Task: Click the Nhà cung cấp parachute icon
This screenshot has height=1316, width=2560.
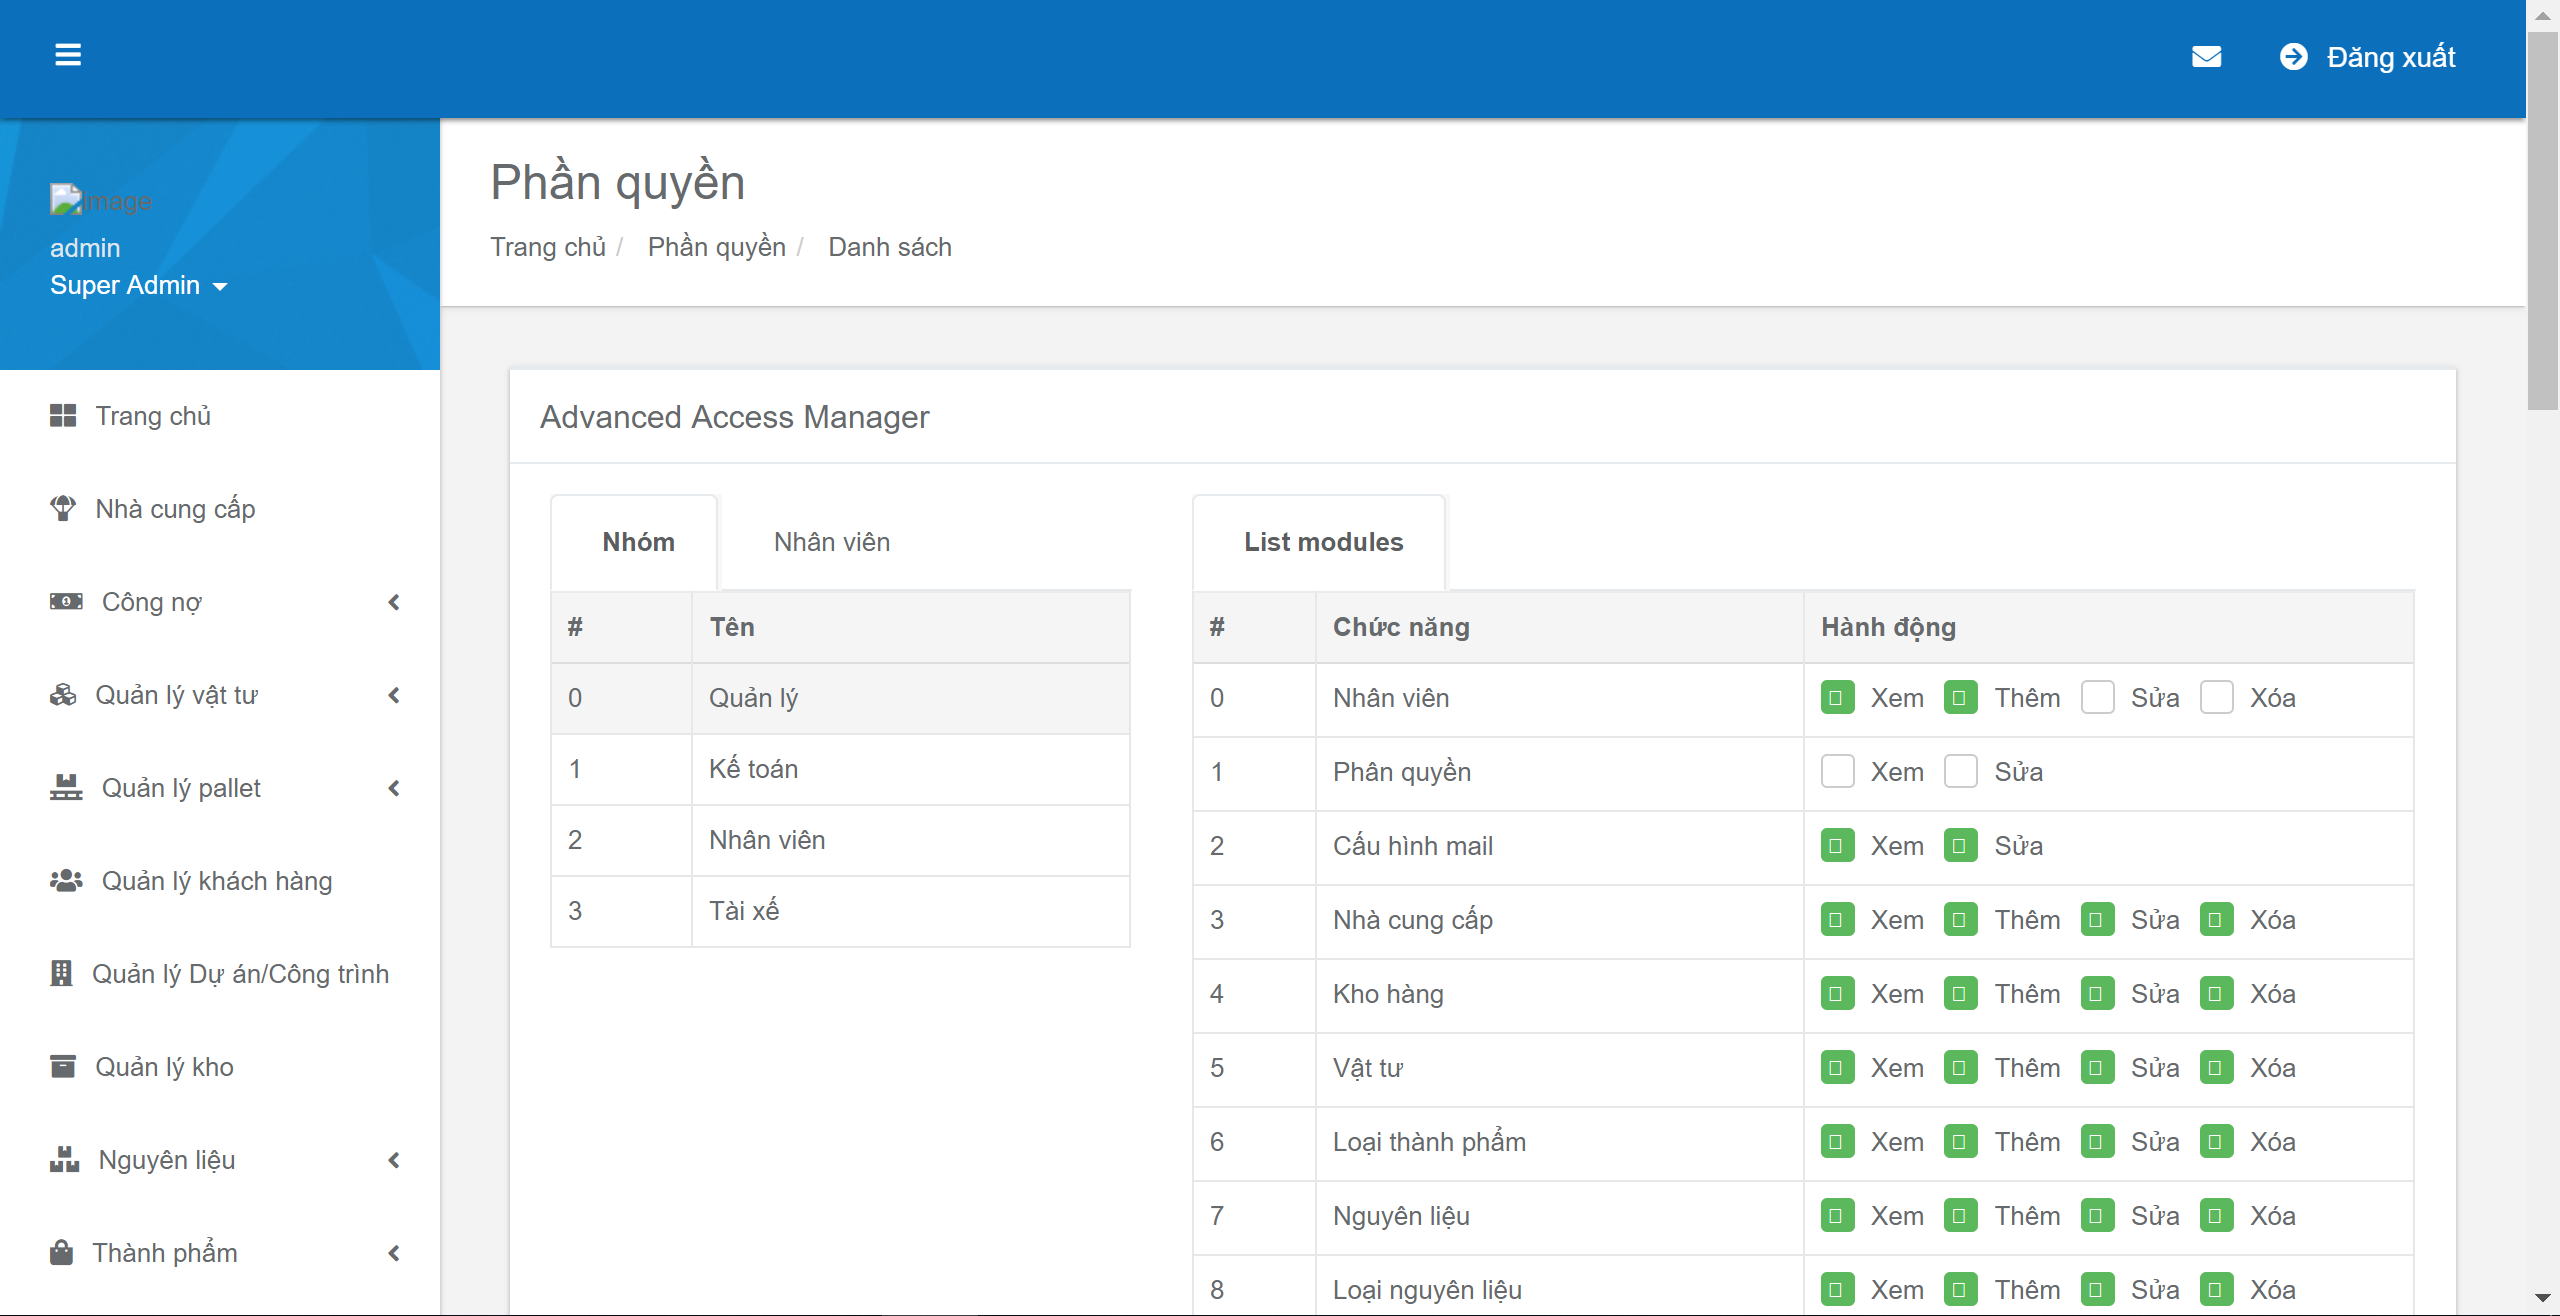Action: (63, 508)
